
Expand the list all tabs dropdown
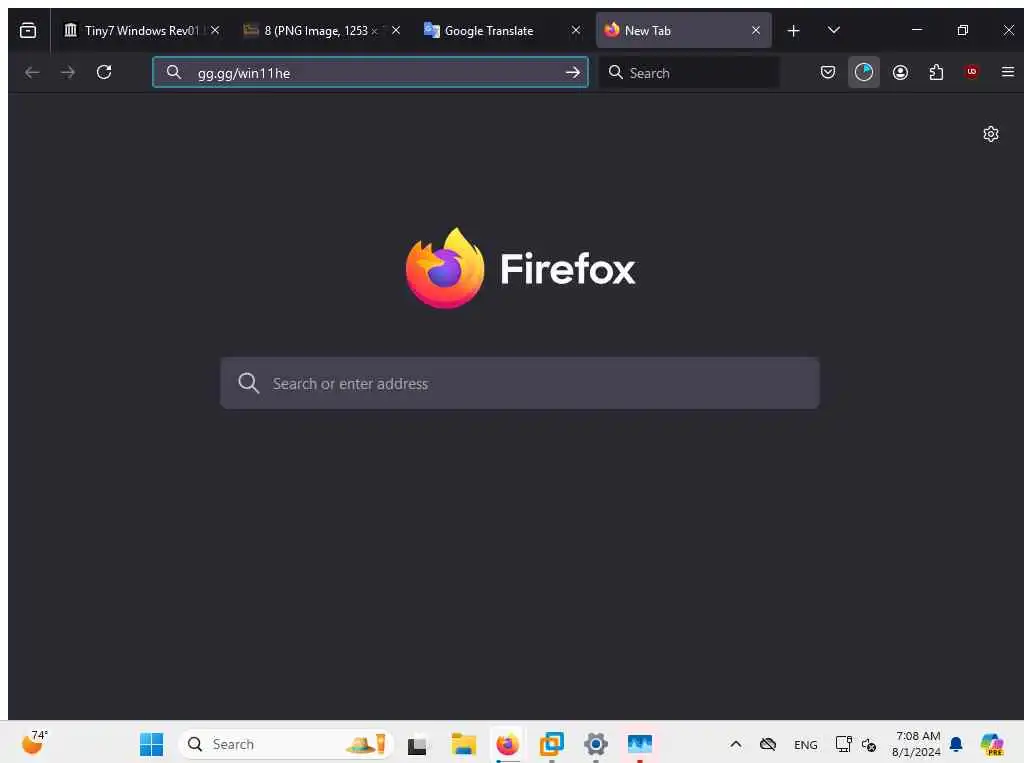point(833,30)
